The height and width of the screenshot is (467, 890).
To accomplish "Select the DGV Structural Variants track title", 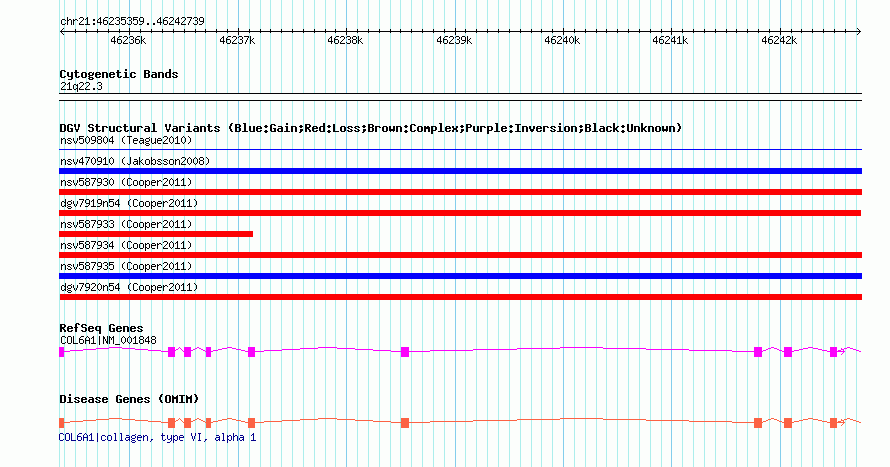I will click(371, 128).
